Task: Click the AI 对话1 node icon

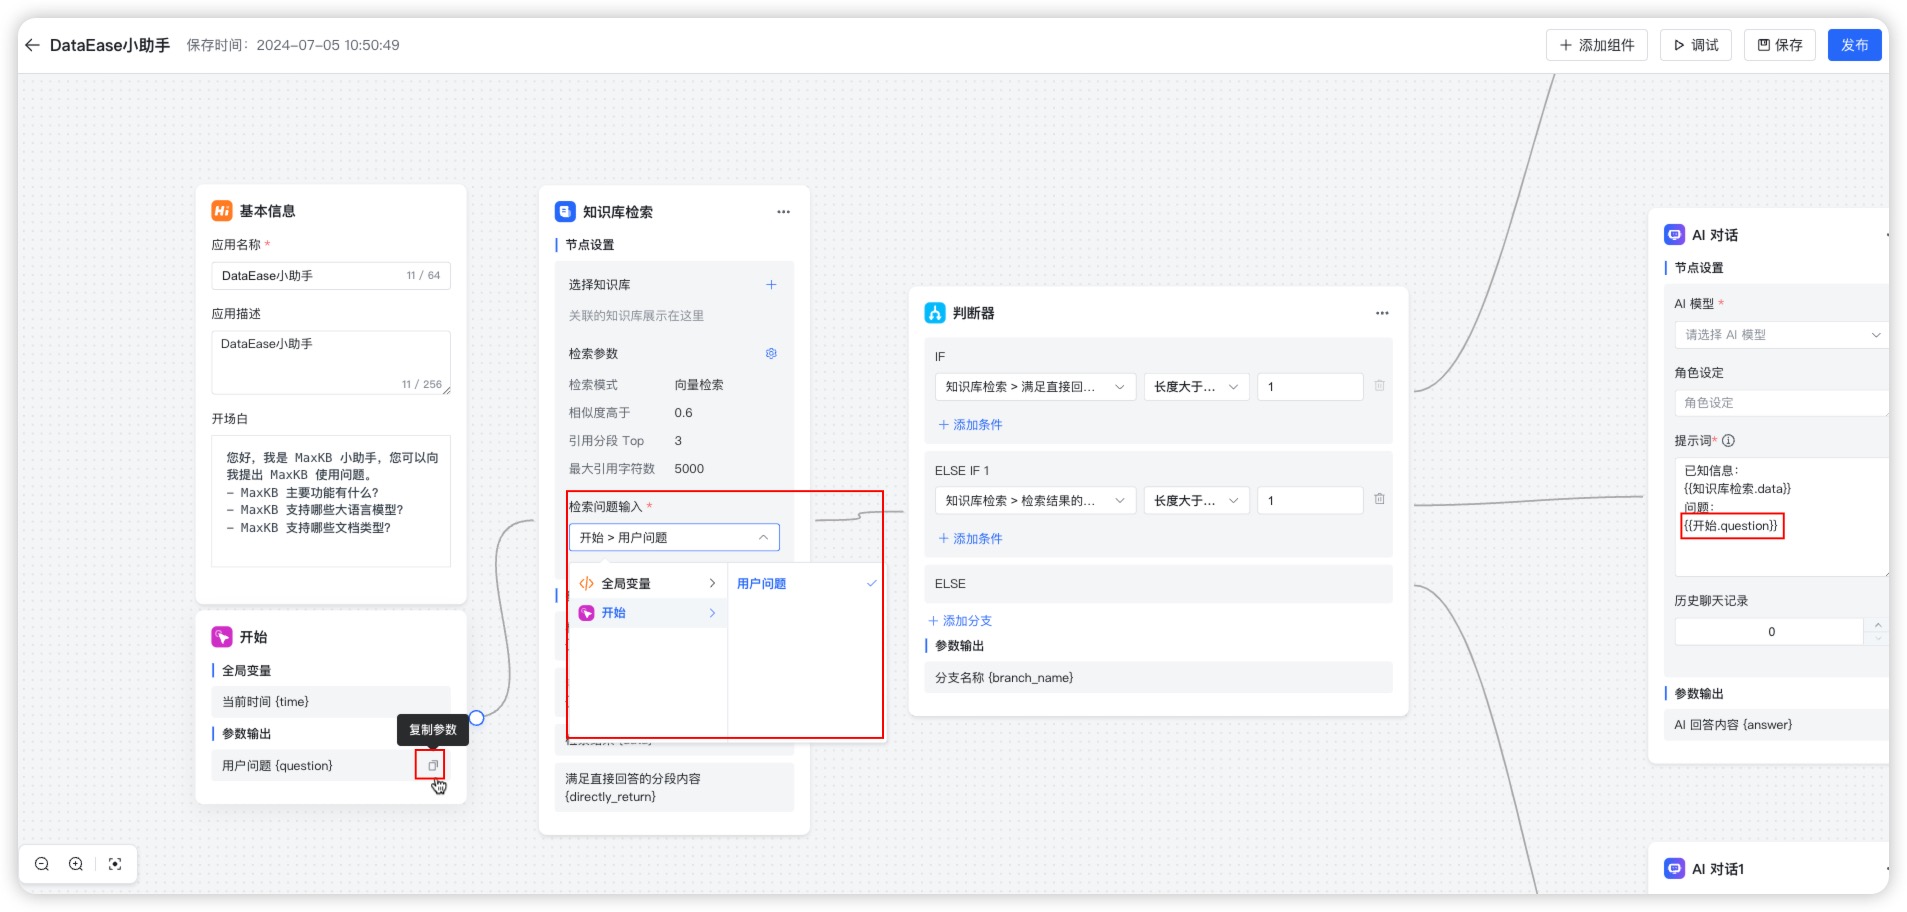Action: pos(1674,869)
